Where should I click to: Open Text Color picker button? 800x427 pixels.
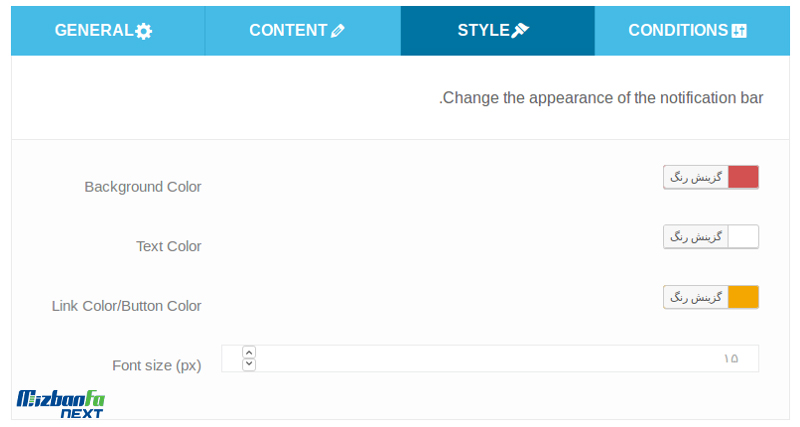[x=711, y=237]
